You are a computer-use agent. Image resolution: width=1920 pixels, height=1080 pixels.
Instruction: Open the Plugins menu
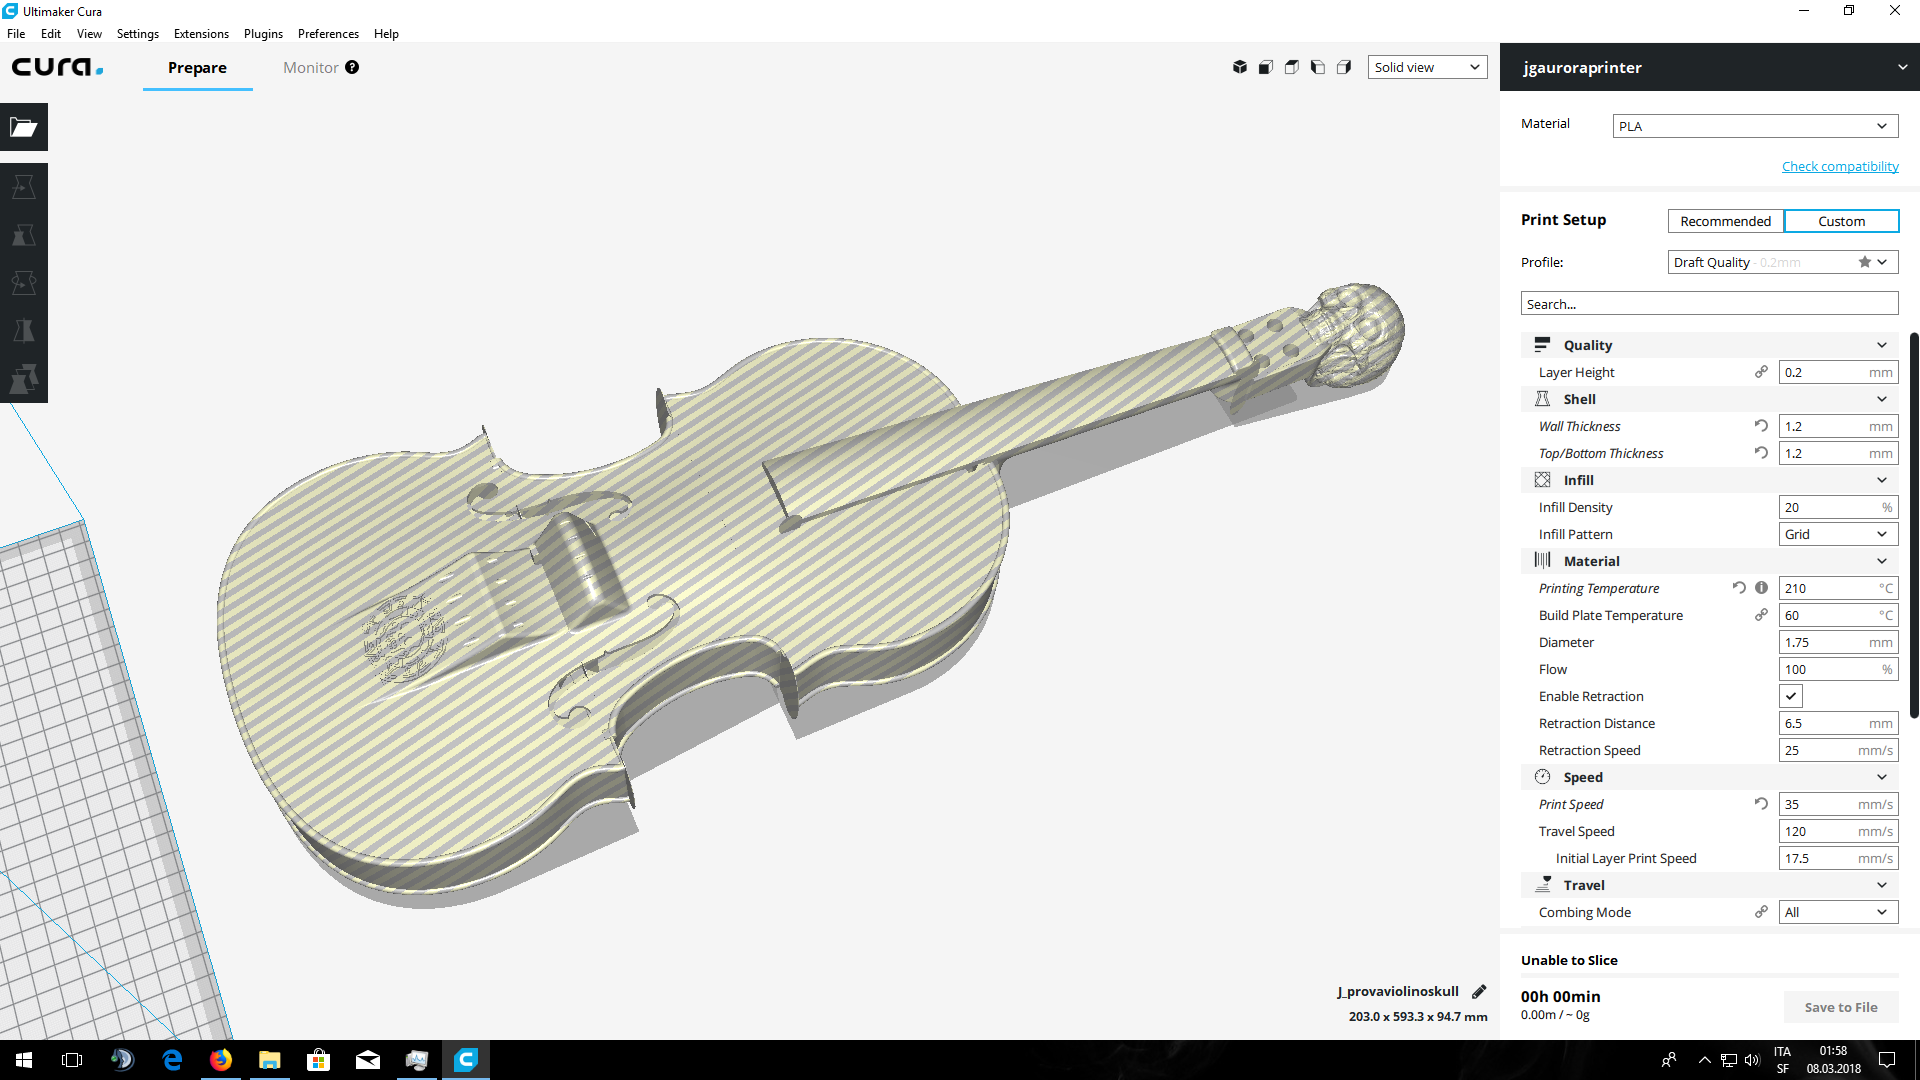[263, 33]
